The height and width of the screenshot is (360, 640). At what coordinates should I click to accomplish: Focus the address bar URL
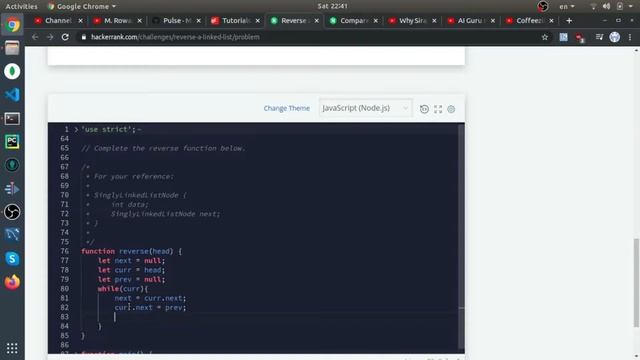click(x=175, y=37)
